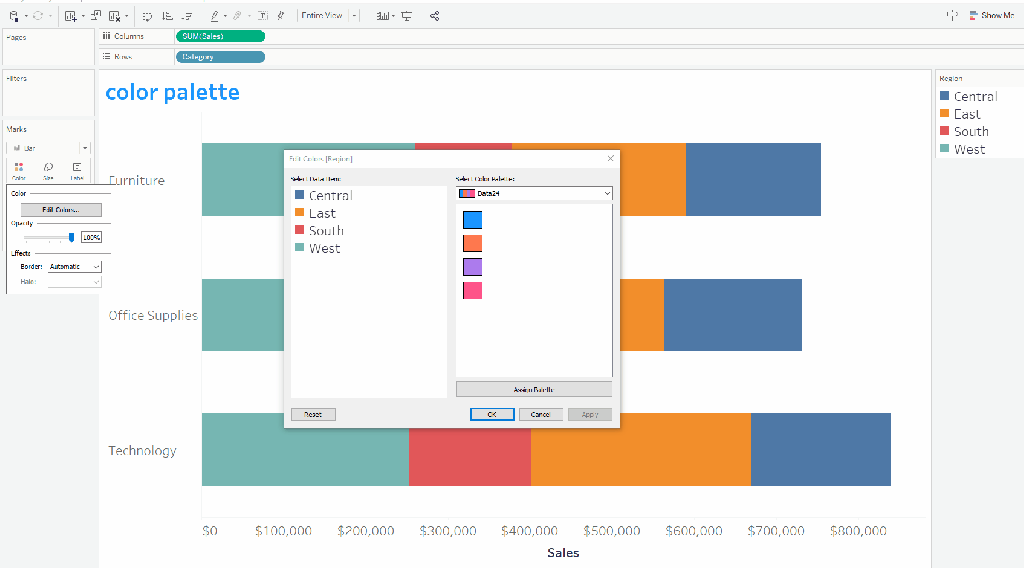Click the Share workbook icon in toolbar
The height and width of the screenshot is (568, 1024).
coord(434,16)
